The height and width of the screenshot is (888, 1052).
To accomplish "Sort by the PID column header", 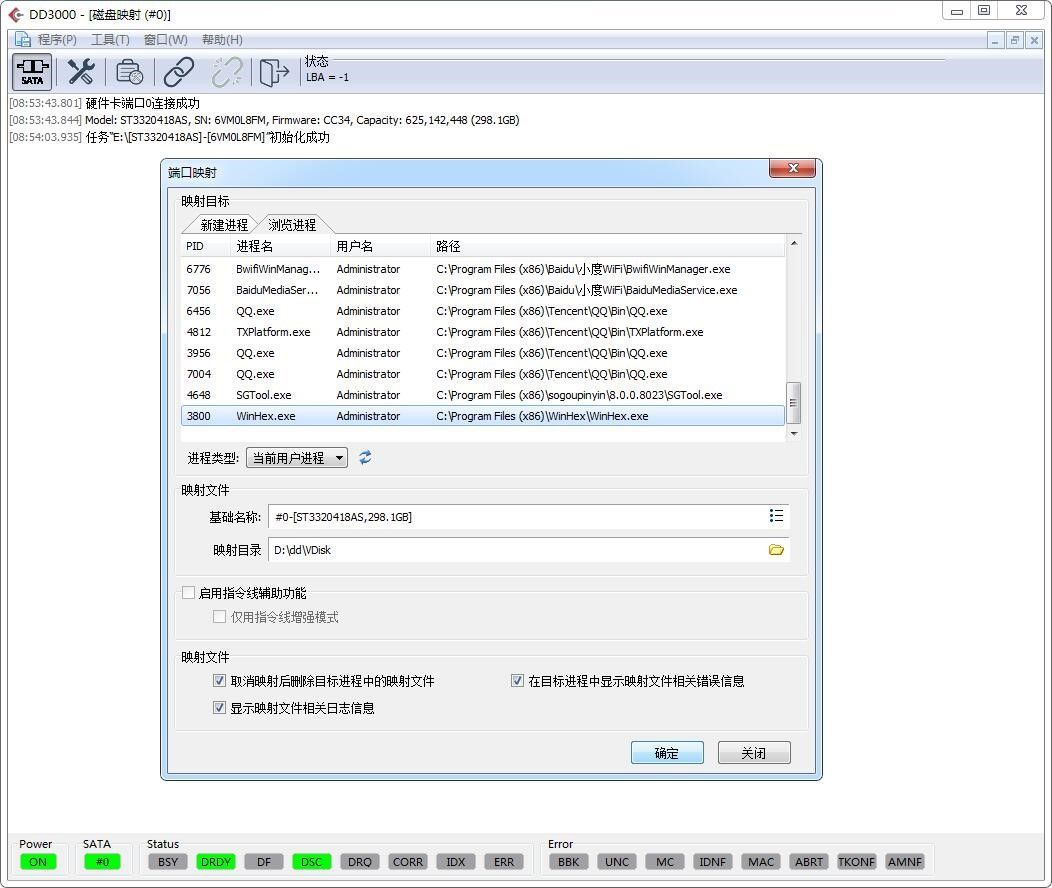I will 207,246.
